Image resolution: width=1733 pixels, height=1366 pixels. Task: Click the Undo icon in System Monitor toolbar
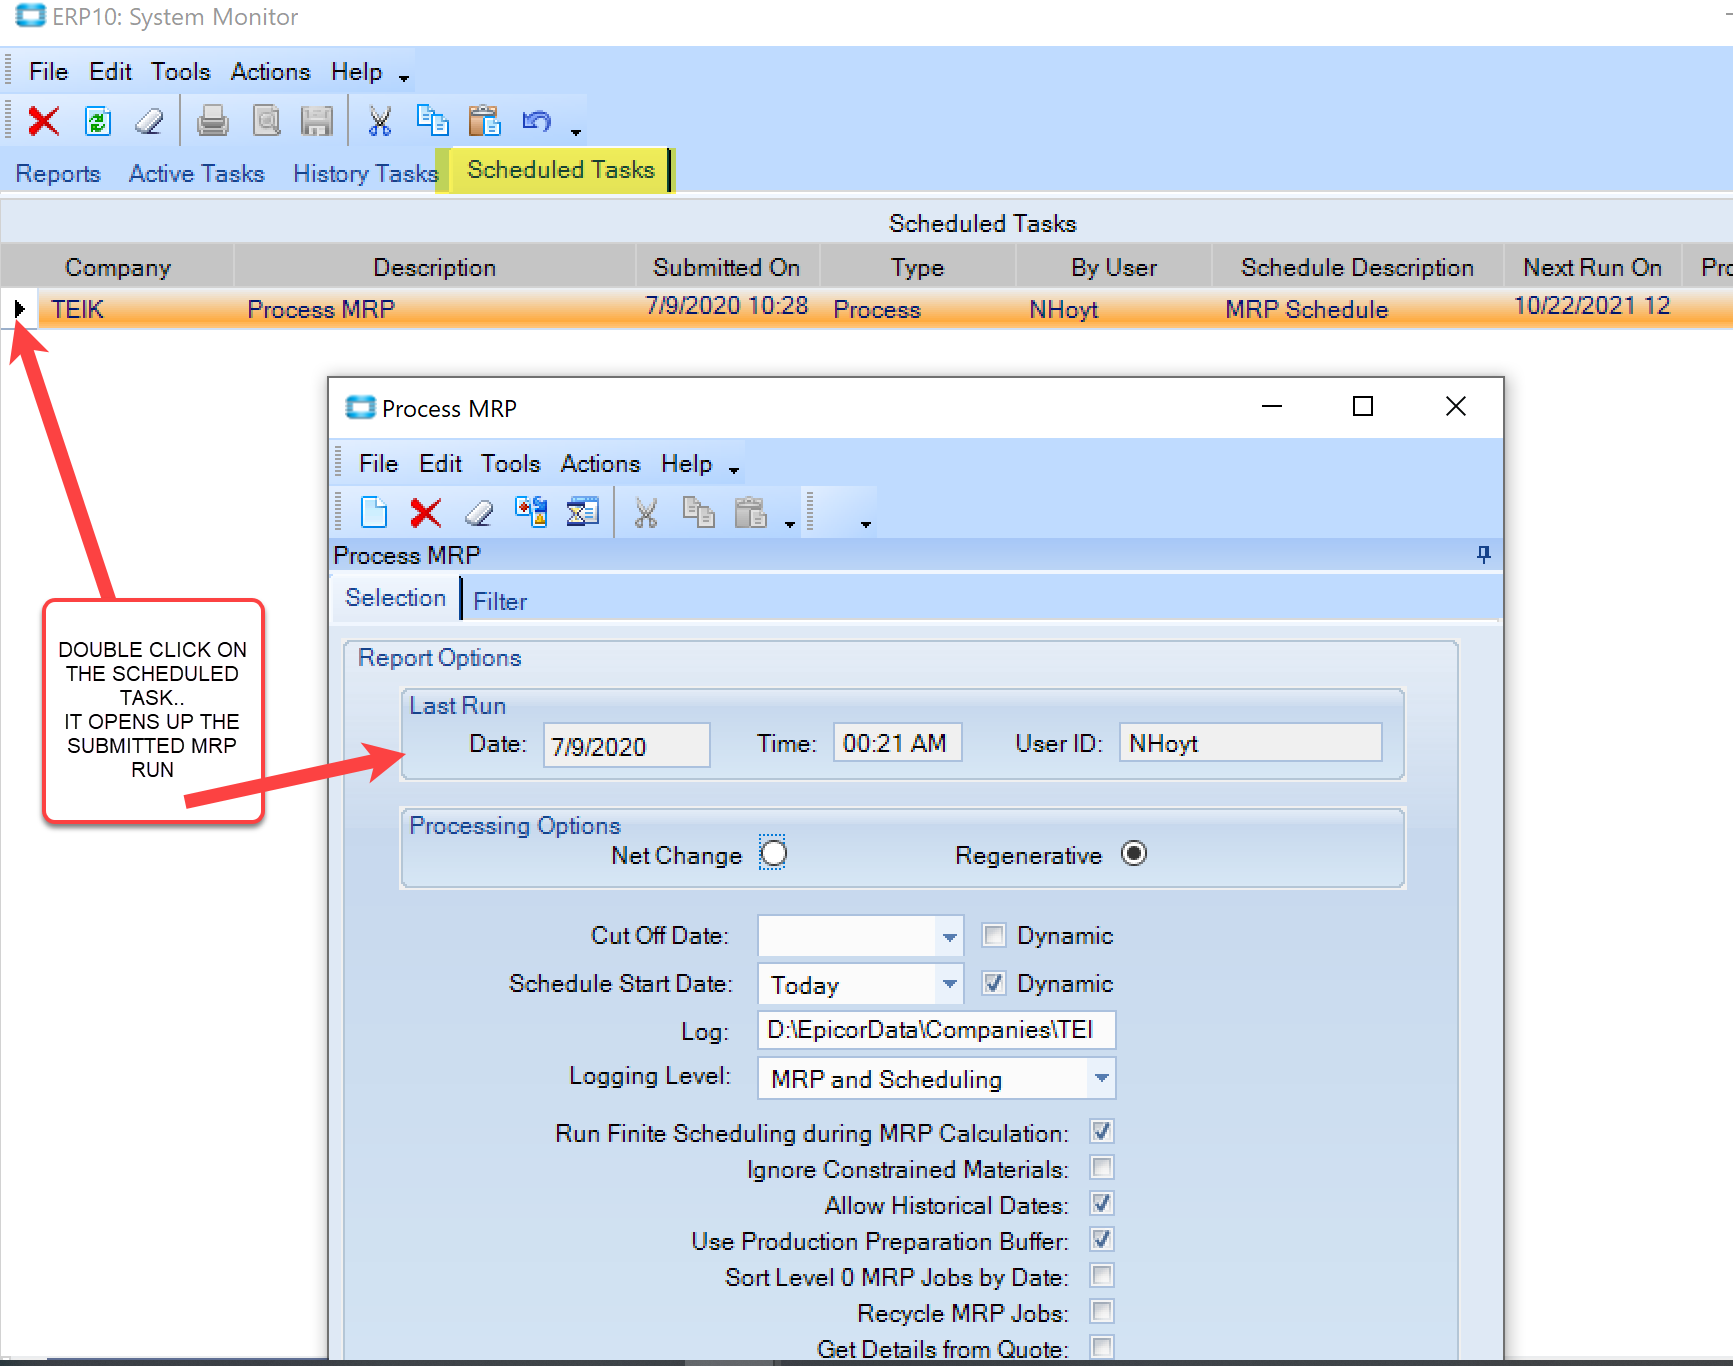click(537, 120)
